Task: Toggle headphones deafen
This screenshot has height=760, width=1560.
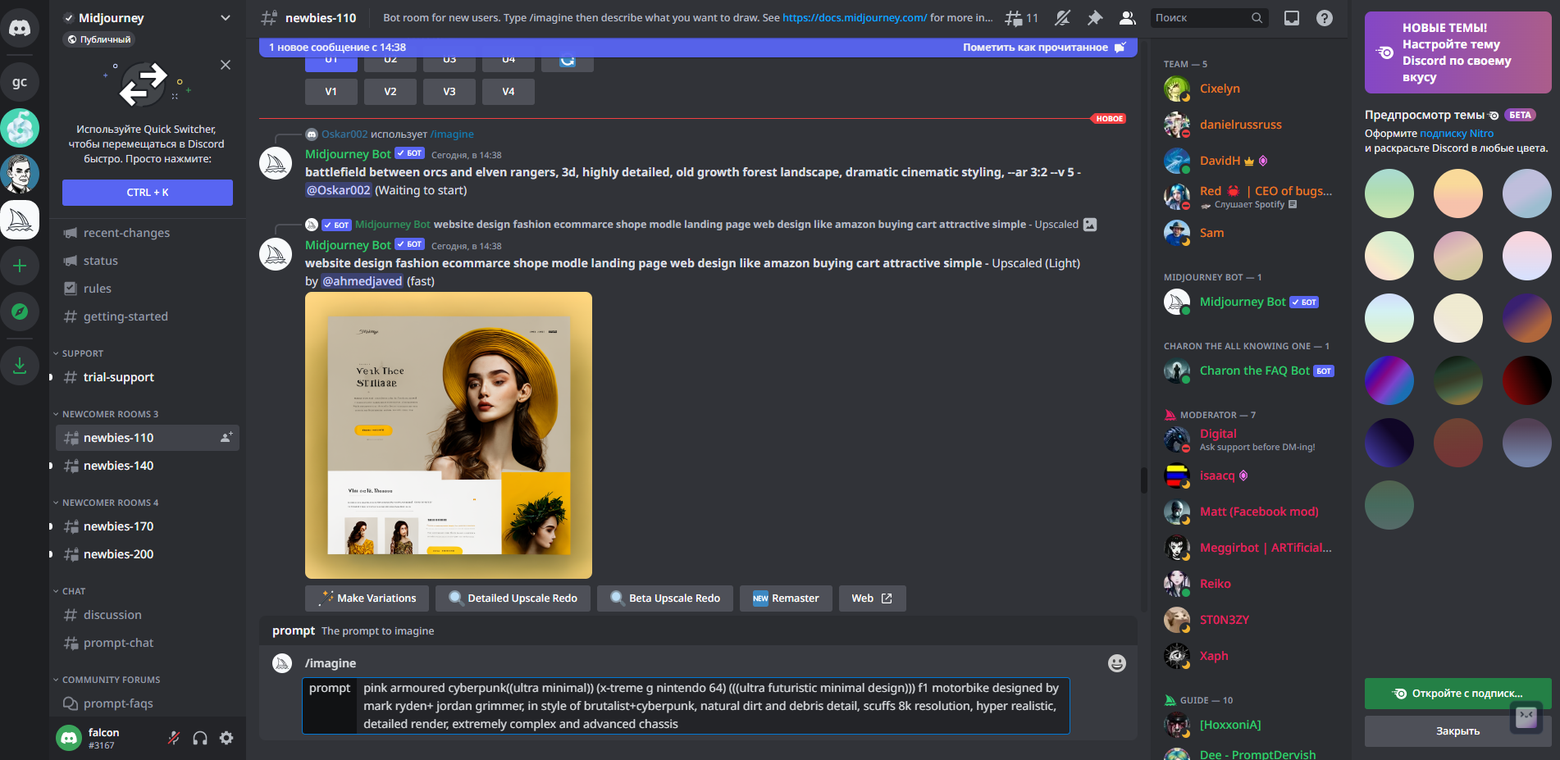Action: tap(200, 738)
